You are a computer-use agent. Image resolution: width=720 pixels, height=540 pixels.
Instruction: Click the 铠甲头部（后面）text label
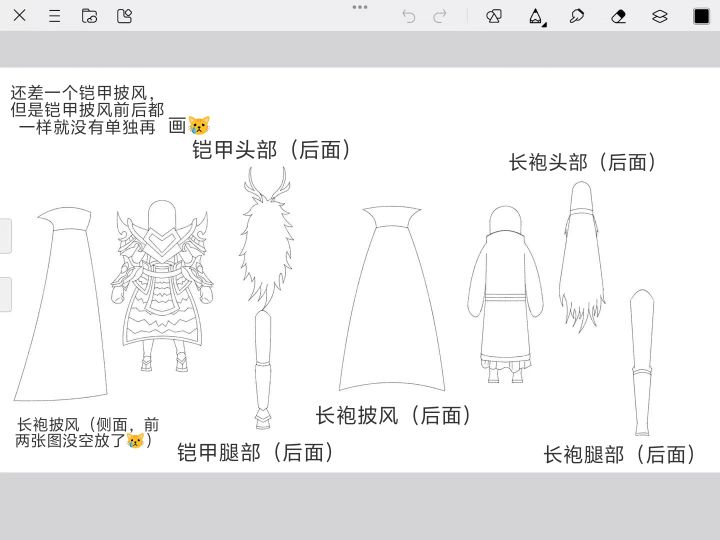pyautogui.click(x=272, y=150)
